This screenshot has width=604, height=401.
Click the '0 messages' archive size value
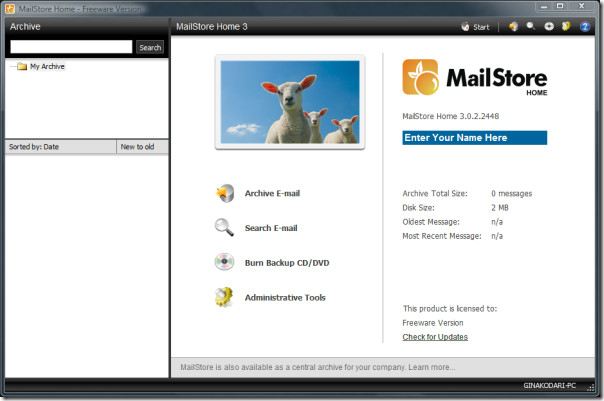pos(512,193)
